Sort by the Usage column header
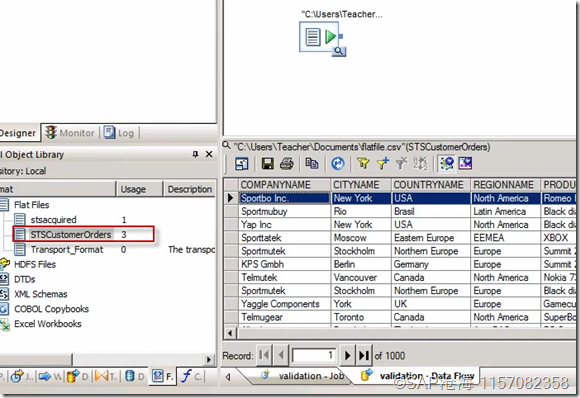 click(139, 189)
